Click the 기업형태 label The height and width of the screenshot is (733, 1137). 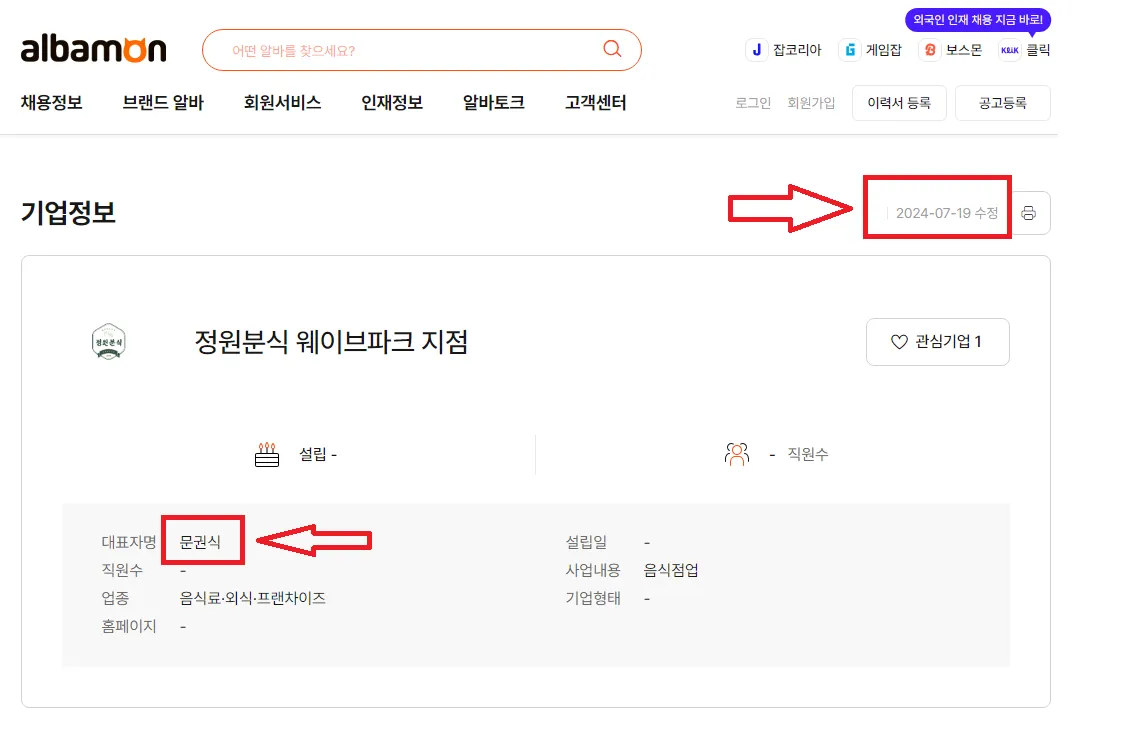593,598
